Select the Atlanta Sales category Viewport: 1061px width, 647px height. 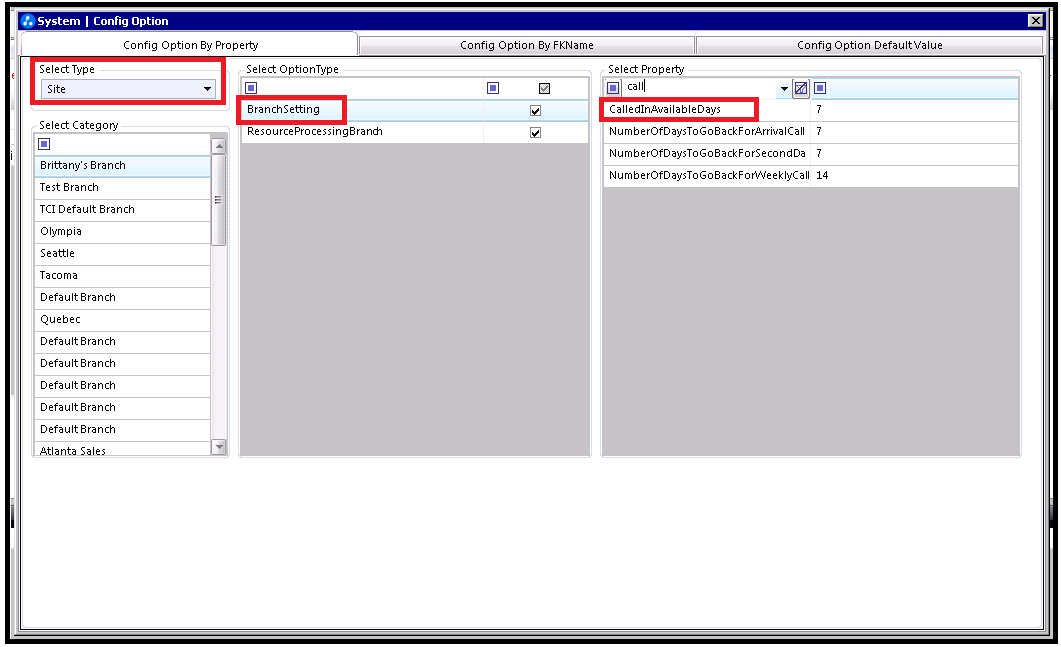pos(122,450)
